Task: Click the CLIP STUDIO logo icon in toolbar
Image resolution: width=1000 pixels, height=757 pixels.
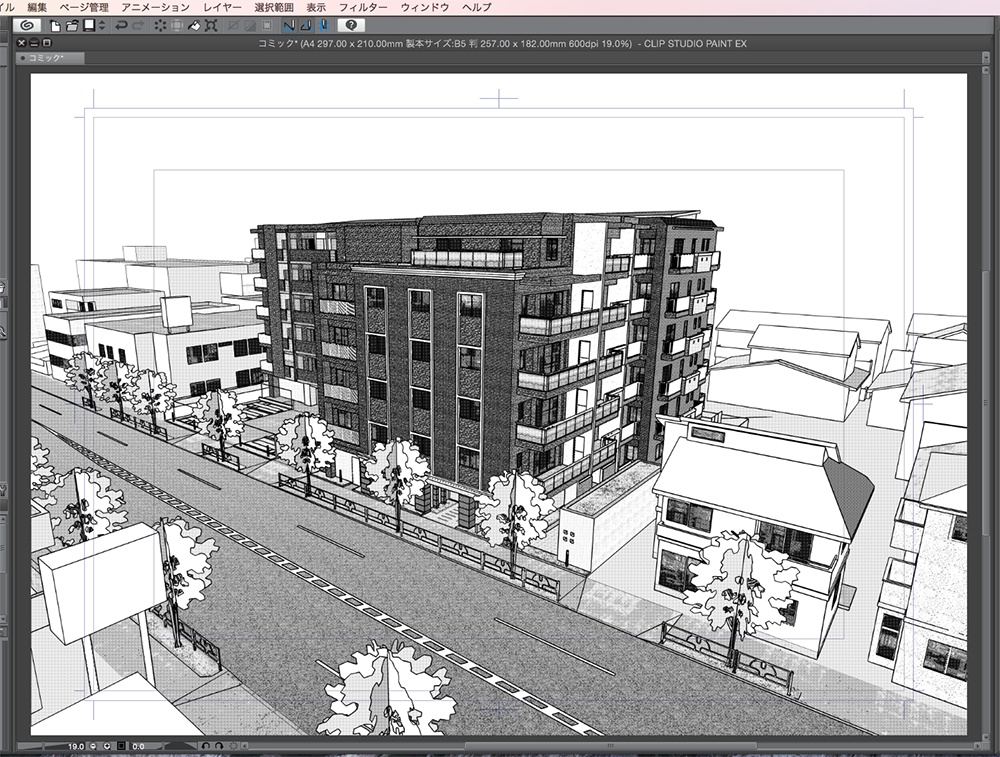Action: [27, 28]
